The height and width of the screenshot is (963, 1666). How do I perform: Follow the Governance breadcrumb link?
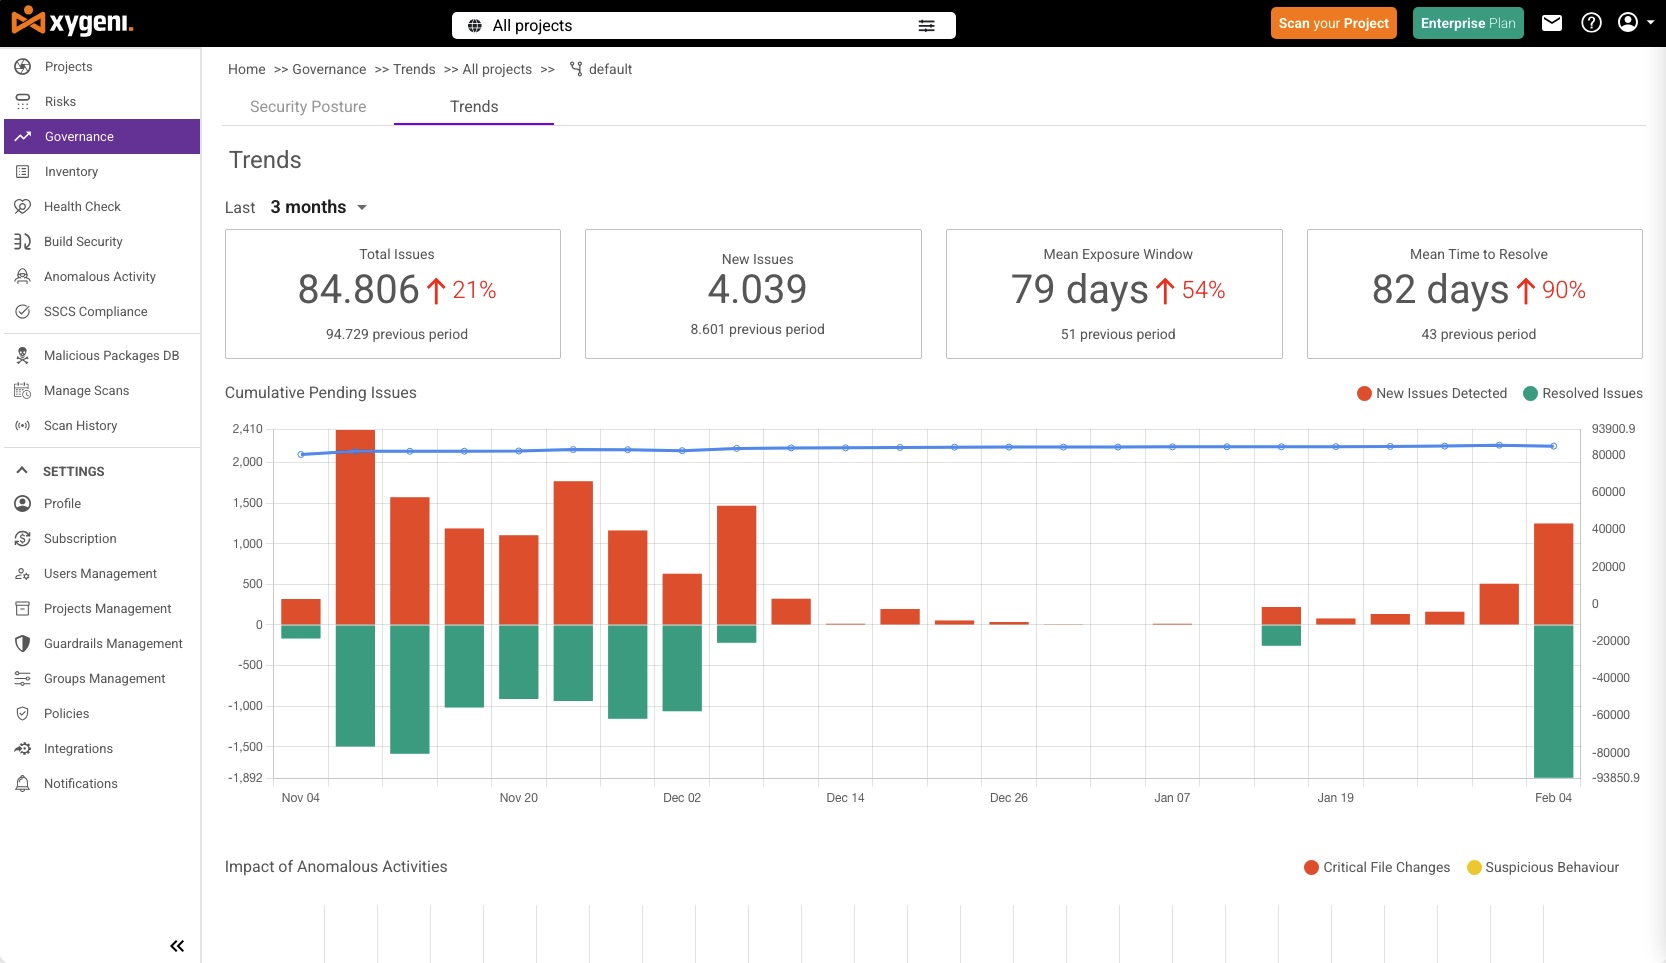(x=329, y=69)
